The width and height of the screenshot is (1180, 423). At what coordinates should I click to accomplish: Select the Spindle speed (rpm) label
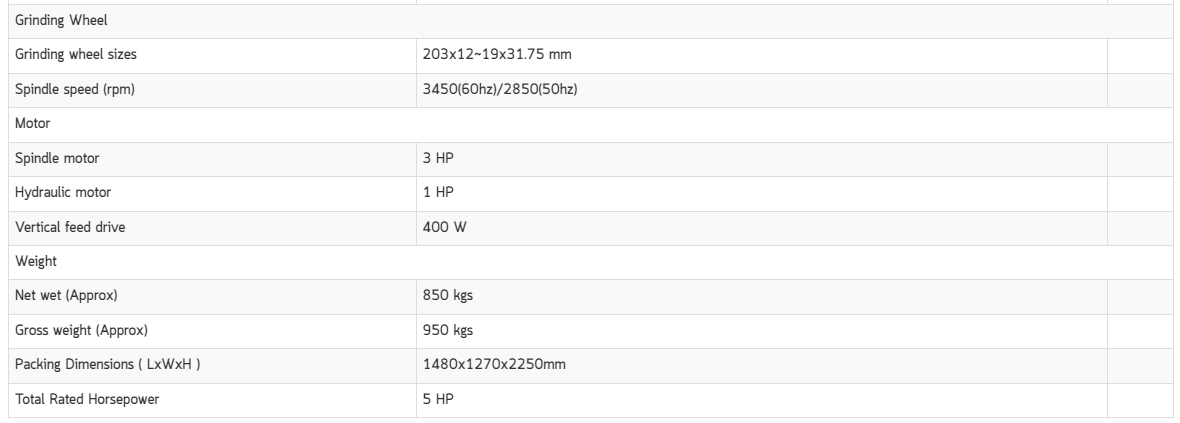tap(75, 90)
